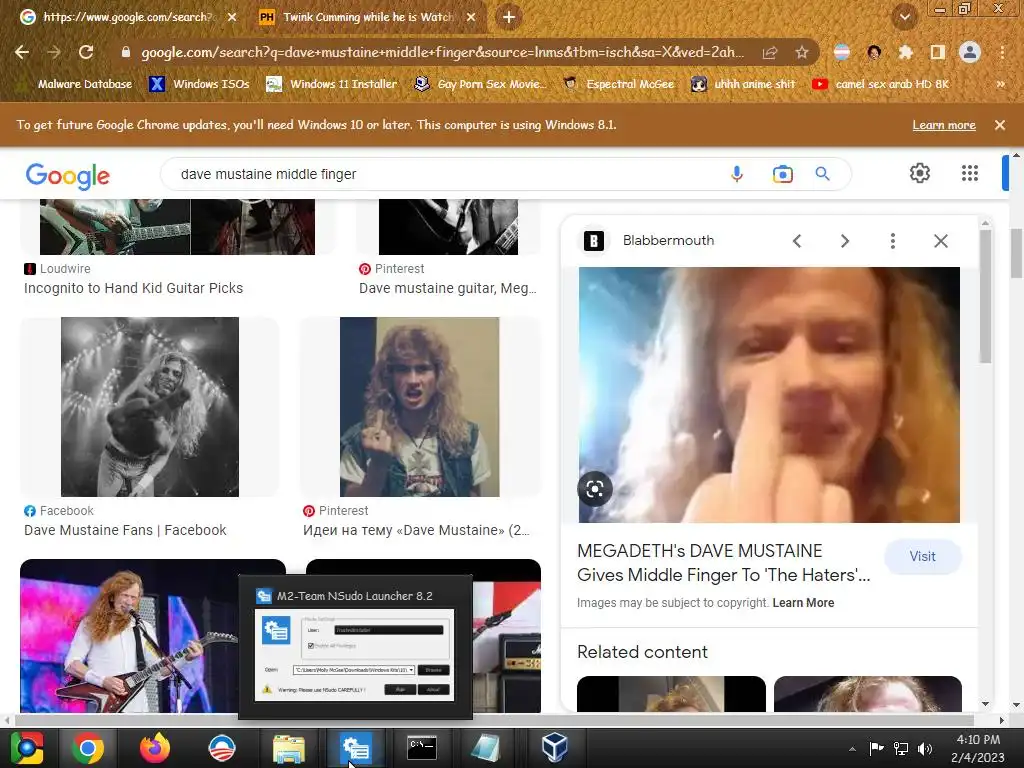Image resolution: width=1024 pixels, height=768 pixels.
Task: Search inside image with the Lens overlay
Action: [x=595, y=488]
